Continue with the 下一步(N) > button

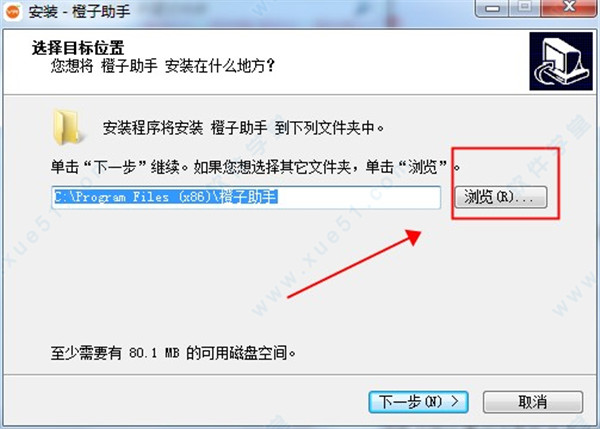tap(418, 402)
